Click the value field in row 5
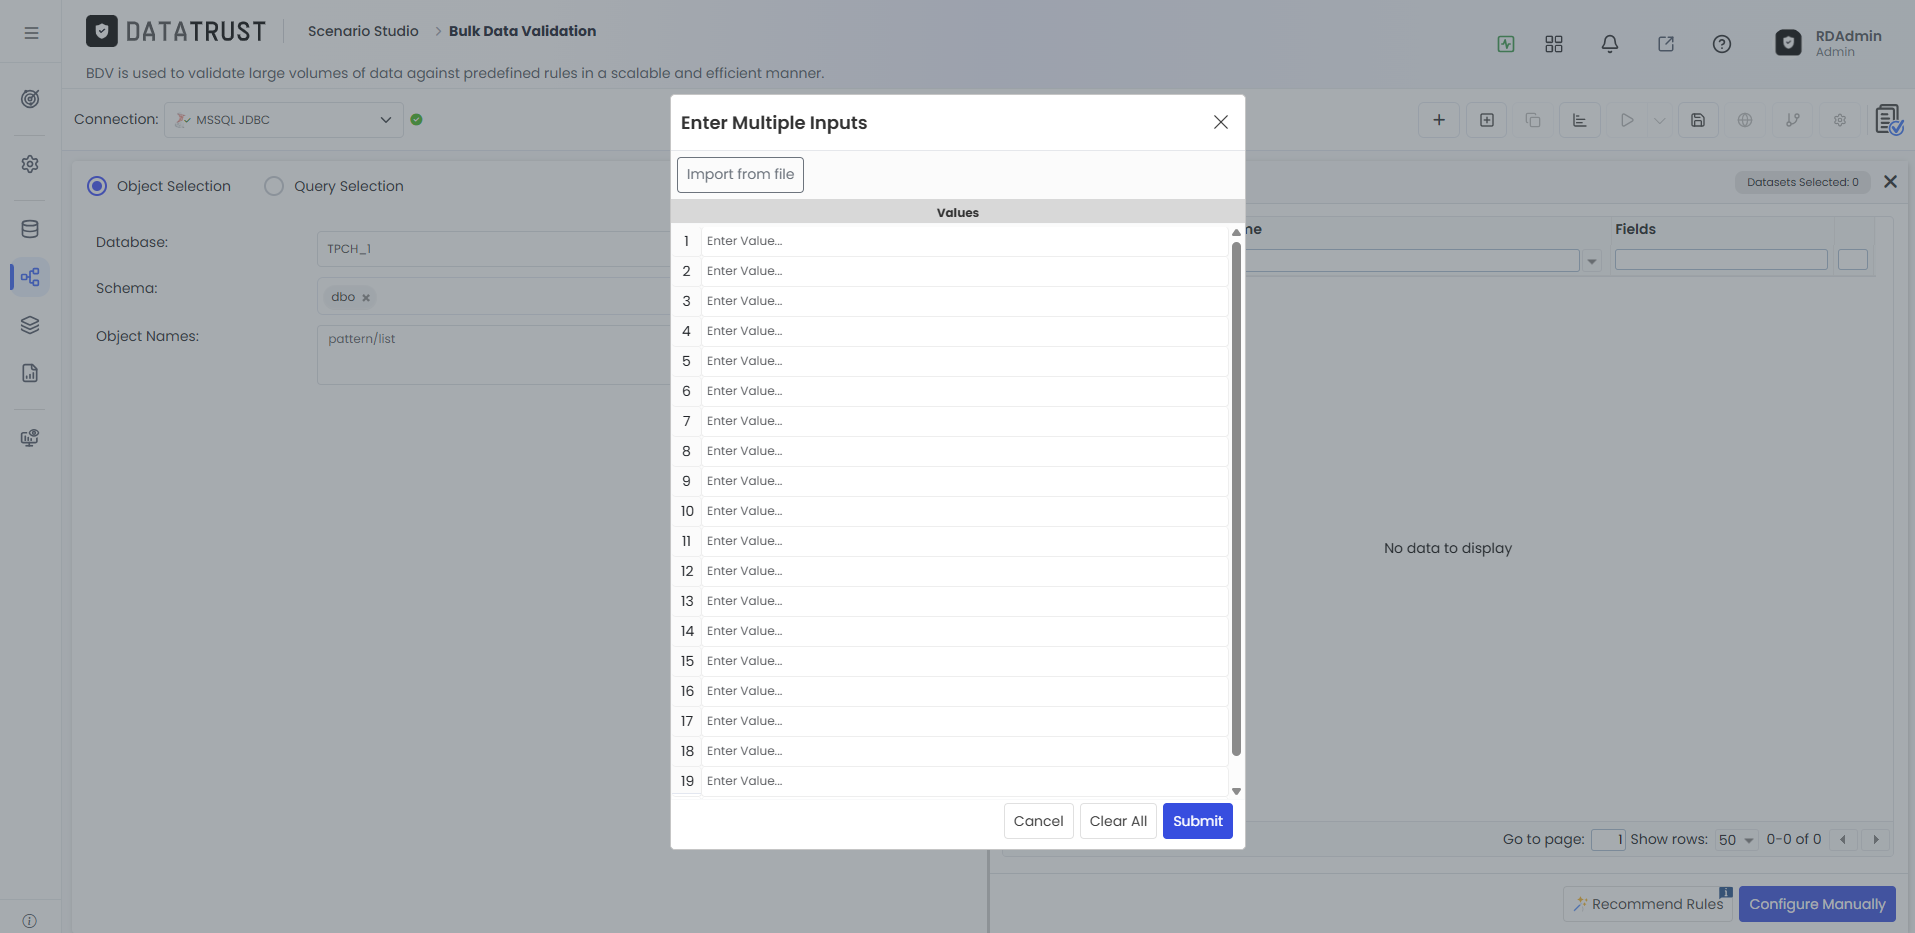This screenshot has width=1915, height=933. [x=964, y=361]
